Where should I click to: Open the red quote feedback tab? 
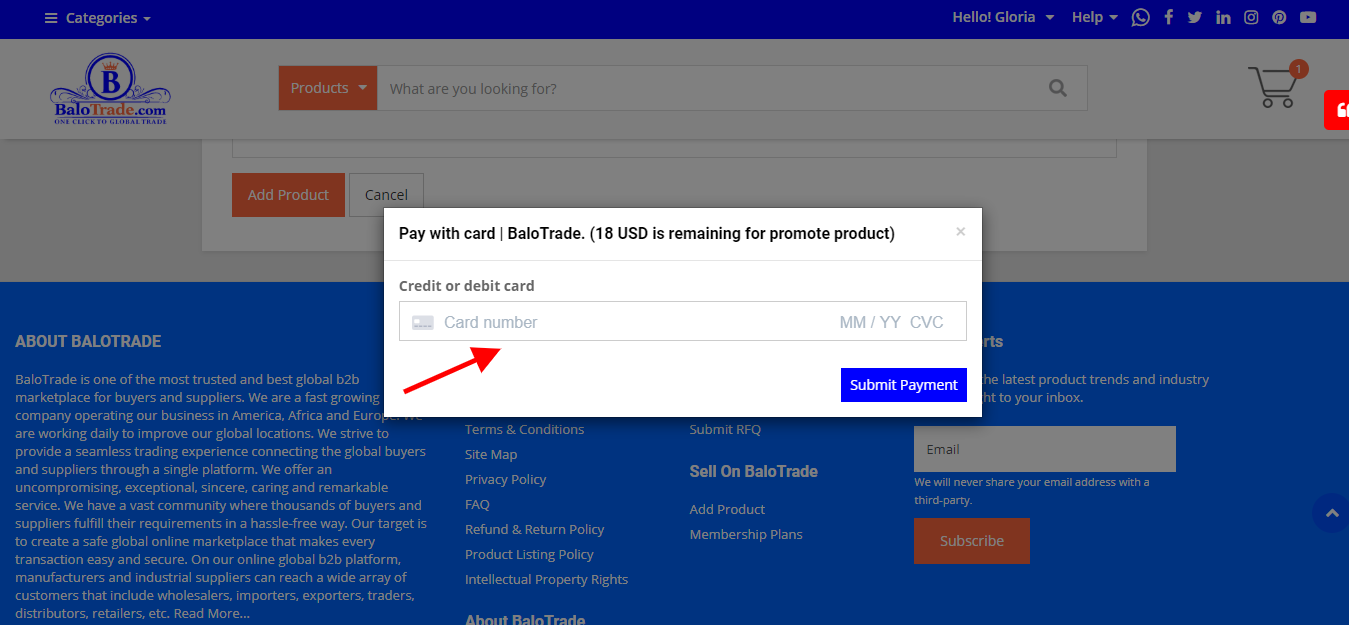[x=1337, y=109]
